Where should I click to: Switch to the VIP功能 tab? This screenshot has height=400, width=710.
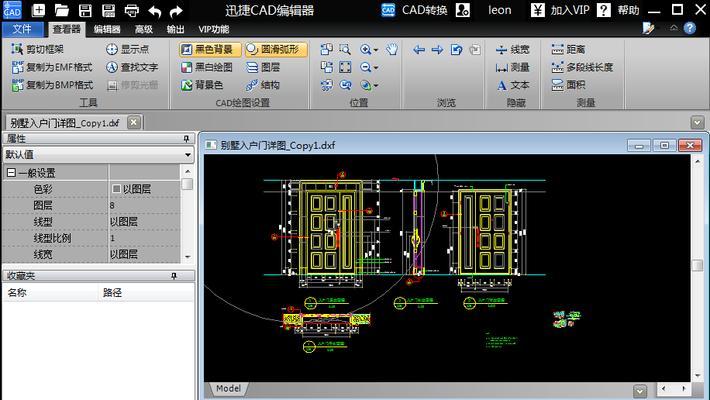click(213, 29)
